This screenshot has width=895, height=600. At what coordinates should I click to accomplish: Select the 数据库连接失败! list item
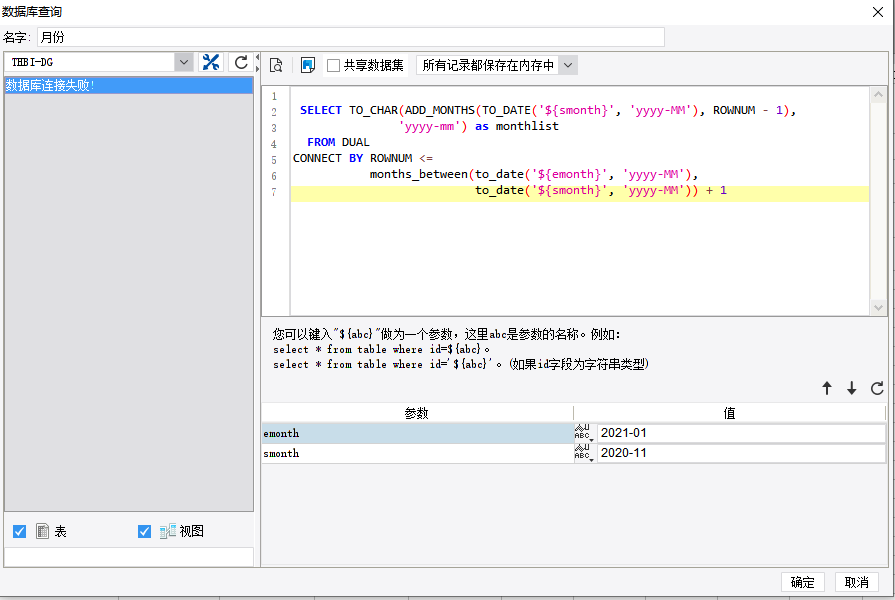pyautogui.click(x=129, y=86)
